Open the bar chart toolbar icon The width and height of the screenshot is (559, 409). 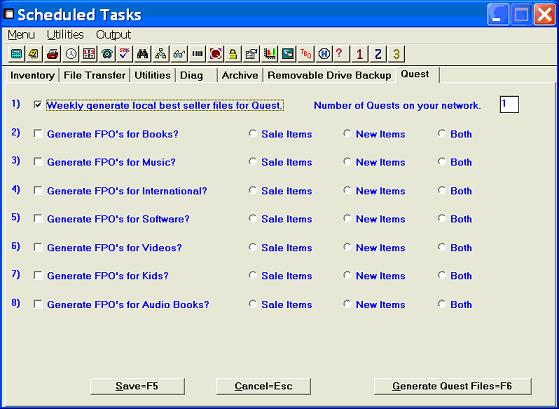coord(270,54)
